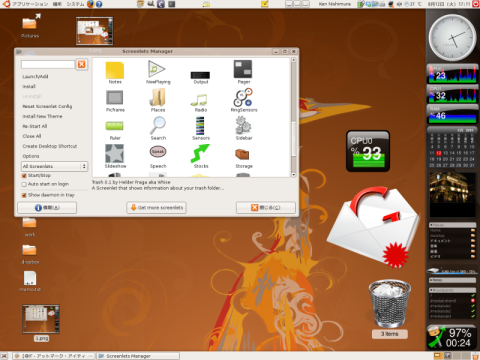
Task: Click the mail envelope screenlet on desktop
Action: pos(373,227)
